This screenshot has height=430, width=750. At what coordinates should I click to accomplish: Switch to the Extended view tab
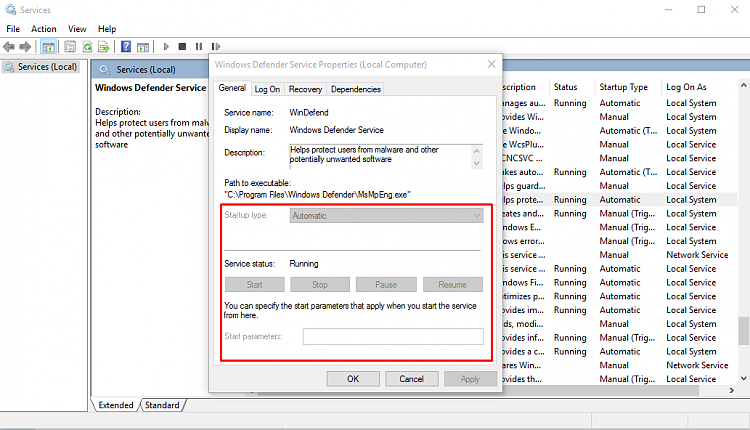(116, 405)
